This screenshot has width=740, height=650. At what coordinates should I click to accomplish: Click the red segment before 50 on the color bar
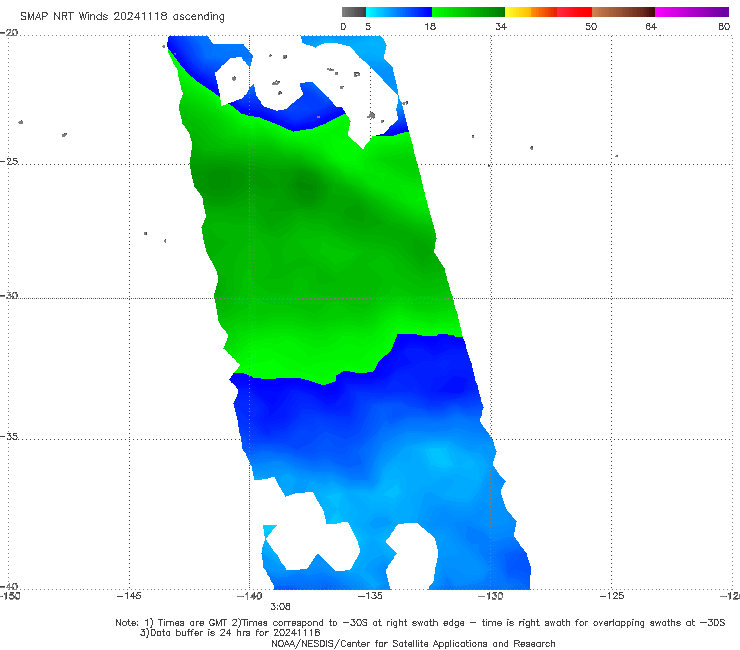pos(574,12)
